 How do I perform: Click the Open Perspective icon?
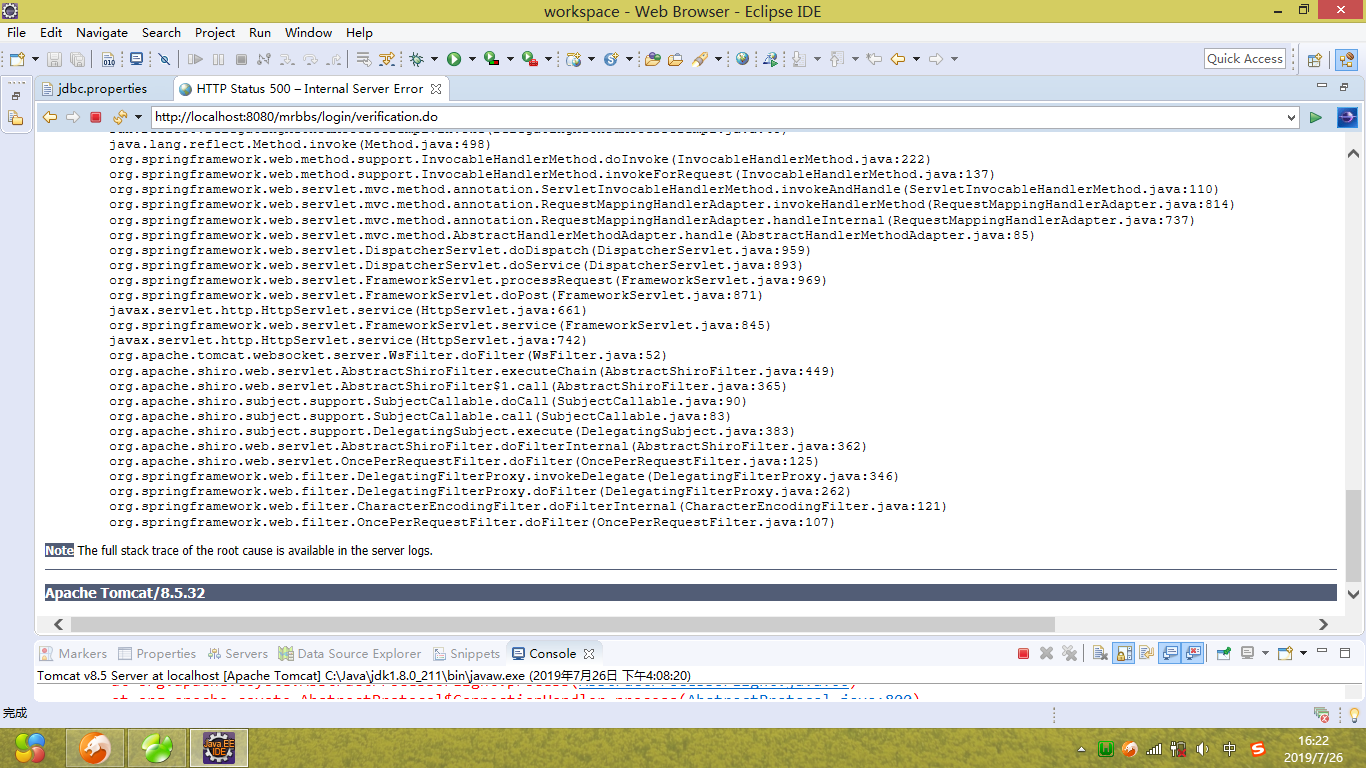[1315, 59]
